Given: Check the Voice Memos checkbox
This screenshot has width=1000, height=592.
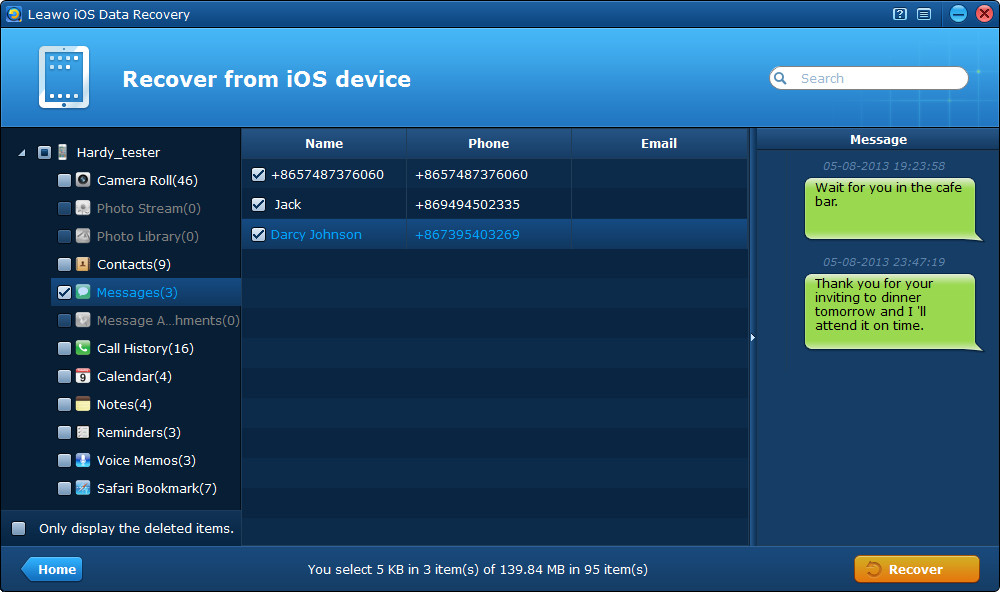Looking at the screenshot, I should coord(64,461).
